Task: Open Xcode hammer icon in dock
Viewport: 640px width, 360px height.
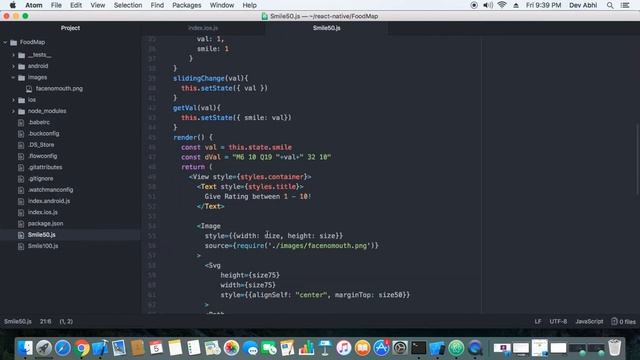Action: point(100,348)
